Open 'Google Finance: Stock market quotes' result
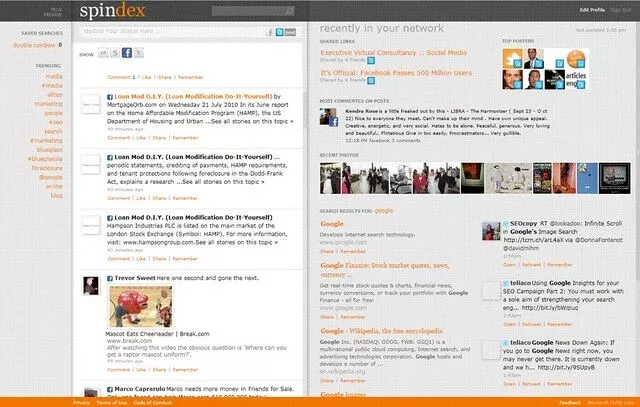Image resolution: width=640 pixels, height=407 pixels. tap(384, 270)
